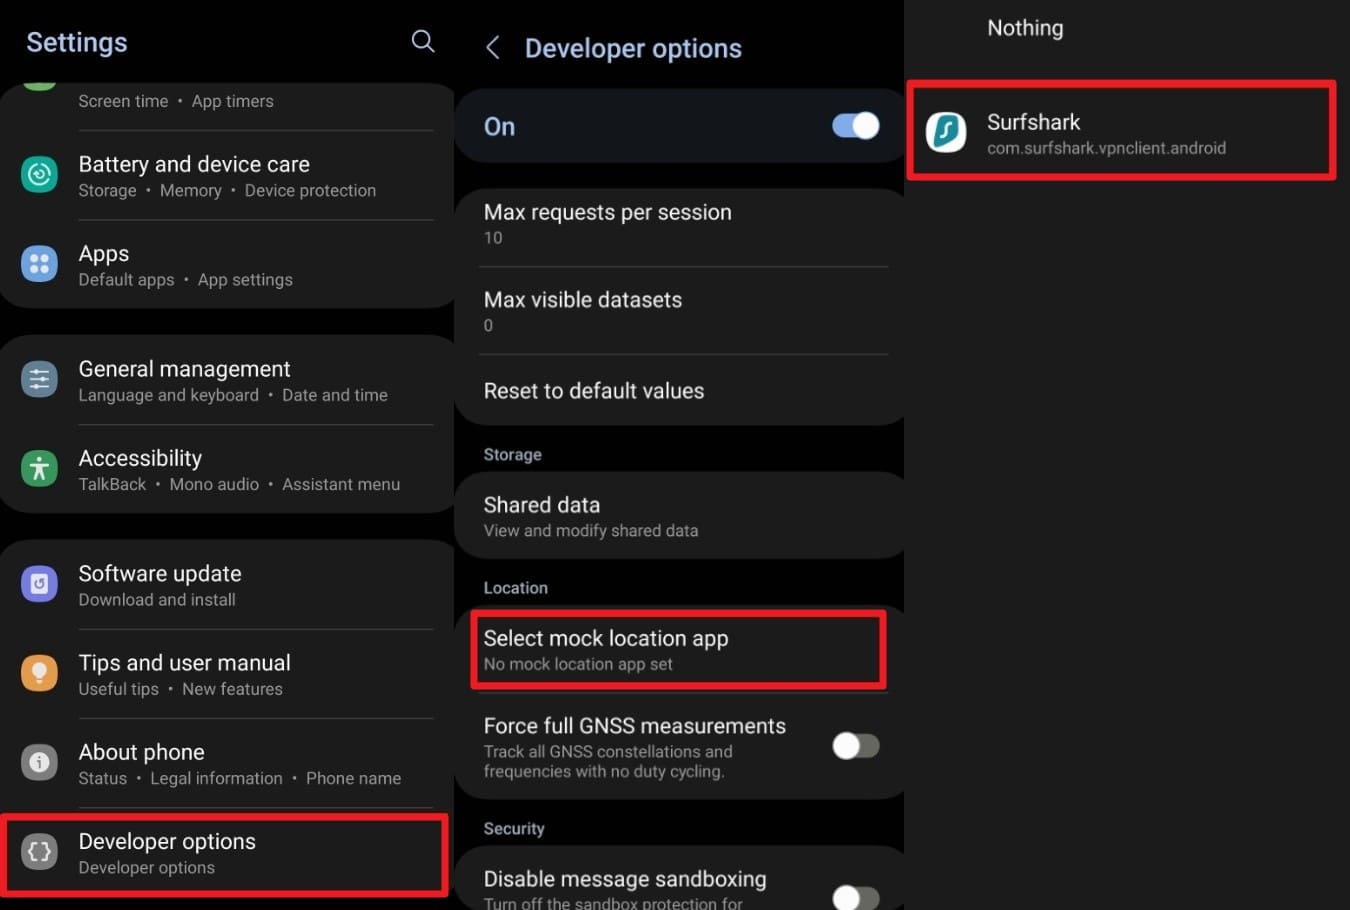Image resolution: width=1350 pixels, height=910 pixels.
Task: Open Max visible datasets setting
Action: point(679,311)
